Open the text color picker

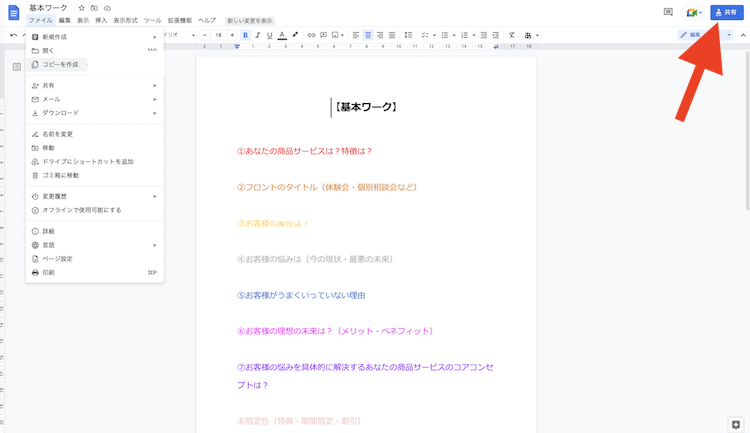pyautogui.click(x=282, y=35)
